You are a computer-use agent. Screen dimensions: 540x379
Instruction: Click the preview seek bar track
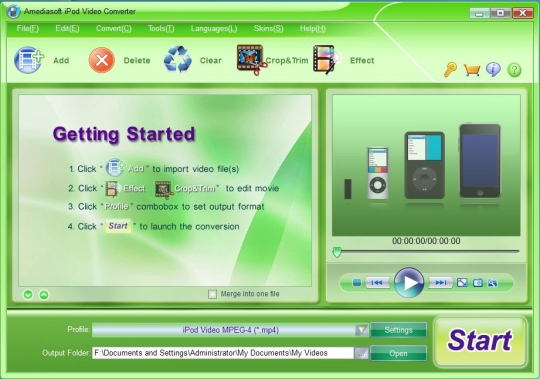[x=426, y=252]
